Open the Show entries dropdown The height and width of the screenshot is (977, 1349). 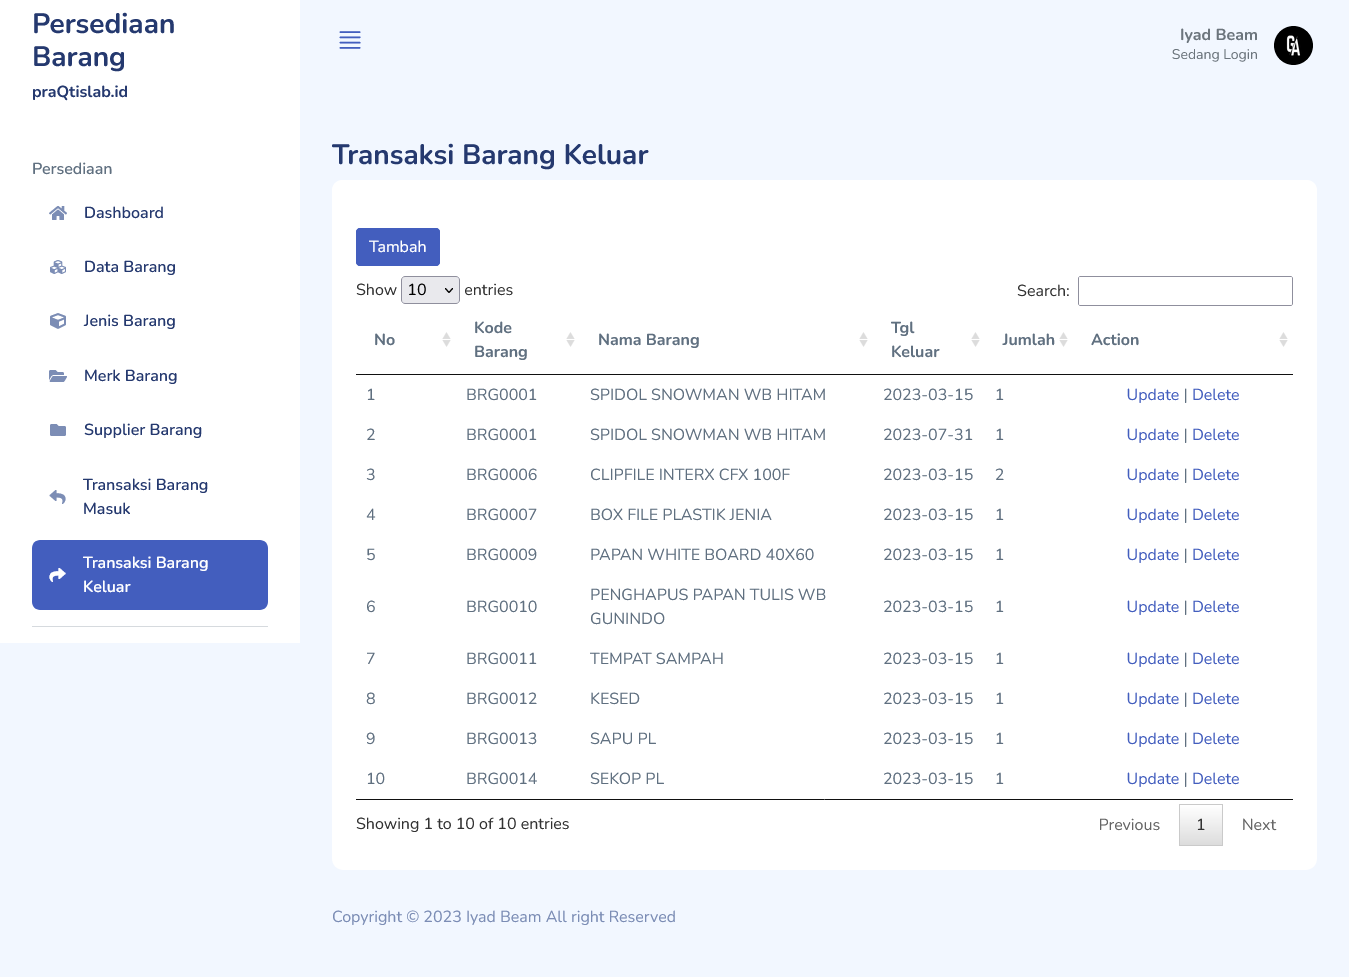[430, 290]
